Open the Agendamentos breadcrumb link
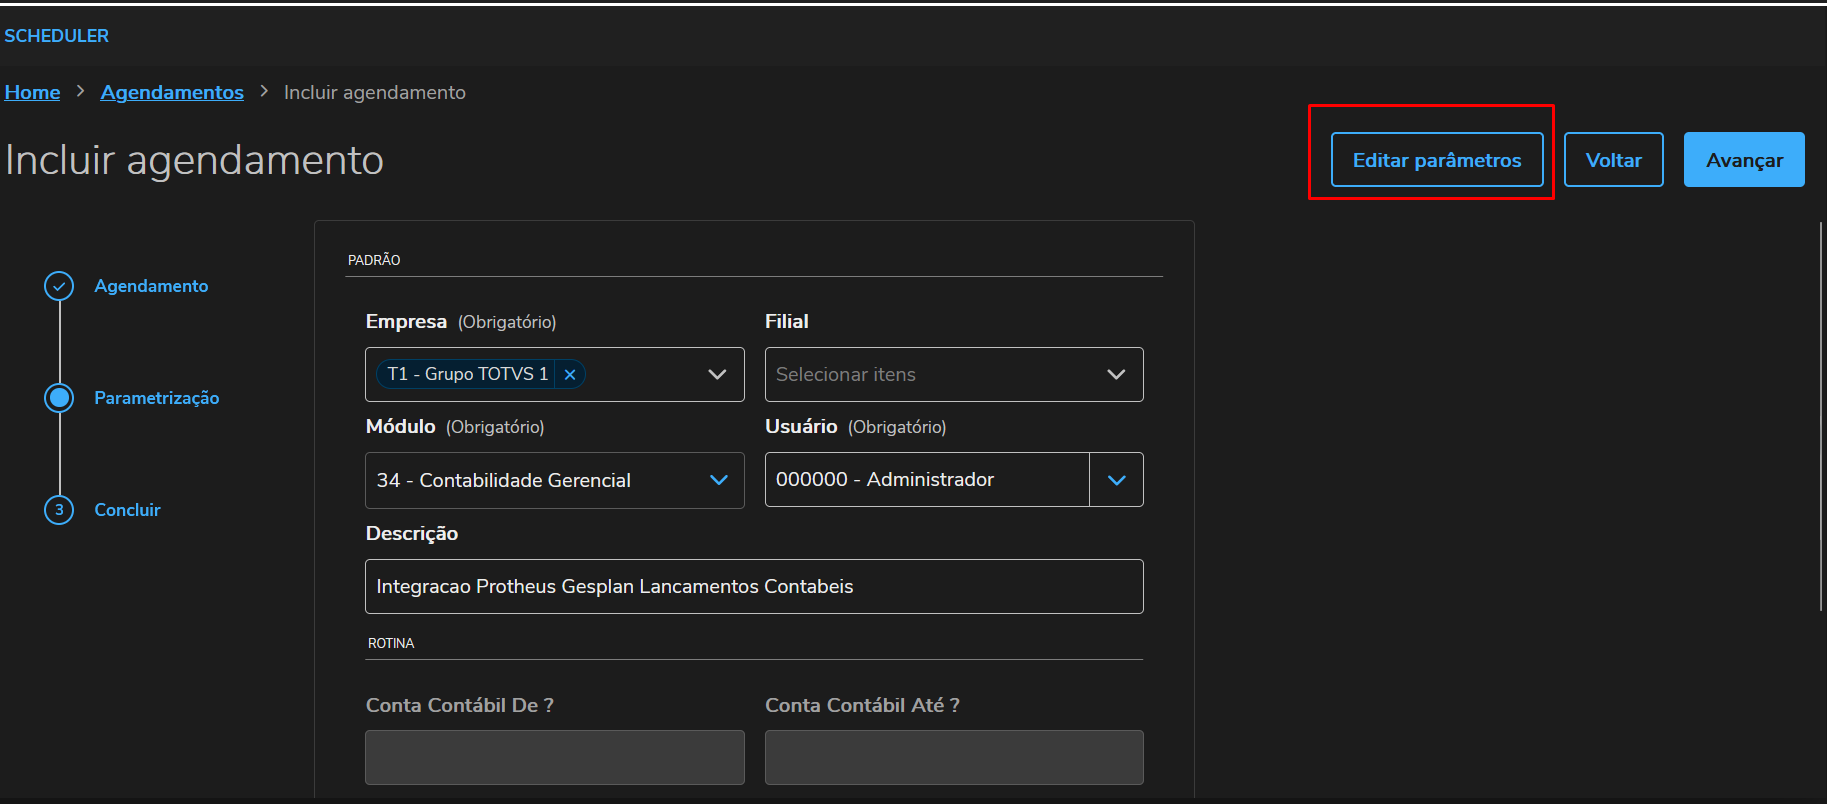Screen dimensions: 1827x804 click(x=172, y=92)
